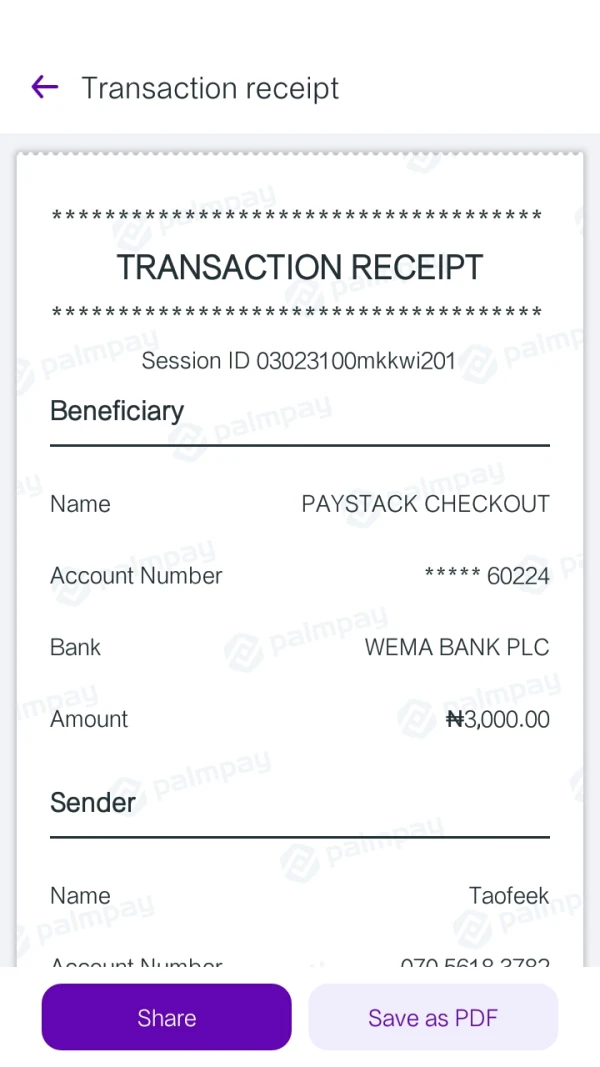Screen dimensions: 600x1067
Task: Select the ₦3,000.00 amount value
Action: (497, 719)
